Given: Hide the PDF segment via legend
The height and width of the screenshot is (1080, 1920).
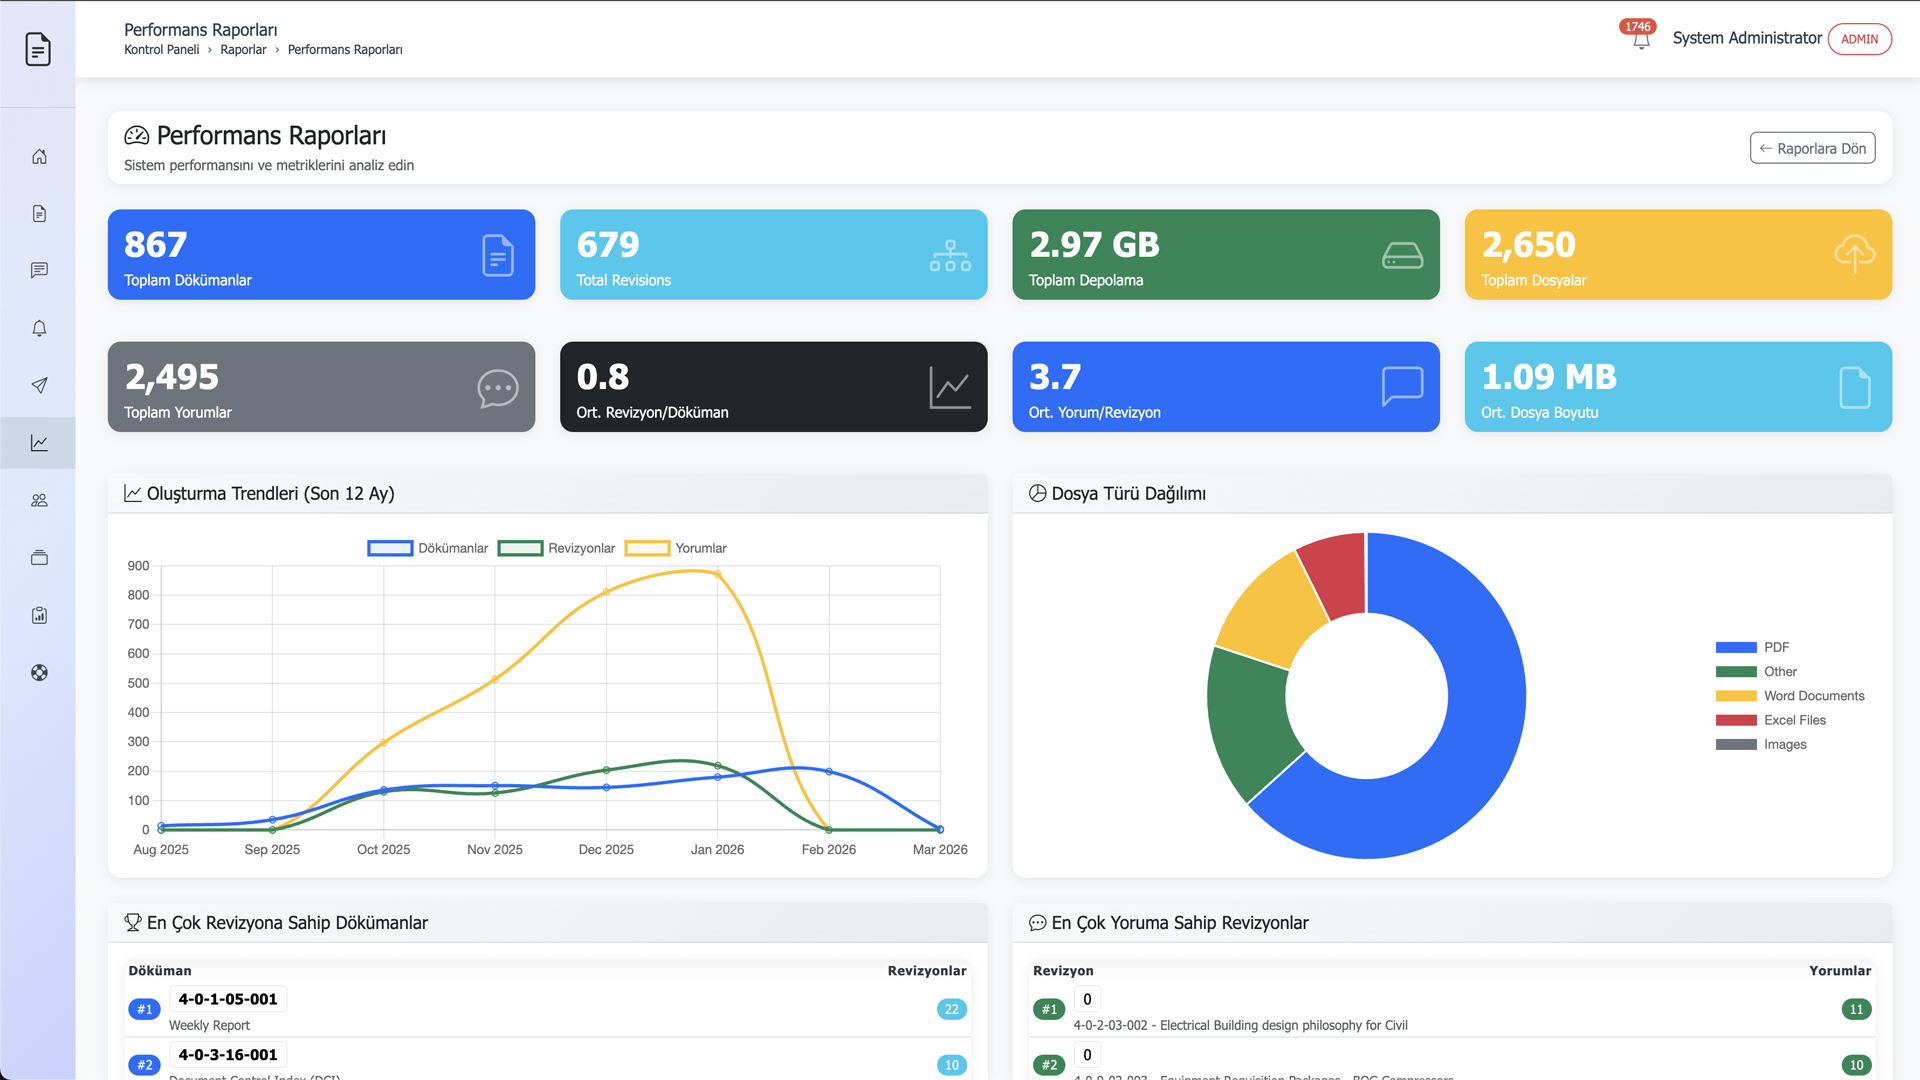Looking at the screenshot, I should [1752, 647].
